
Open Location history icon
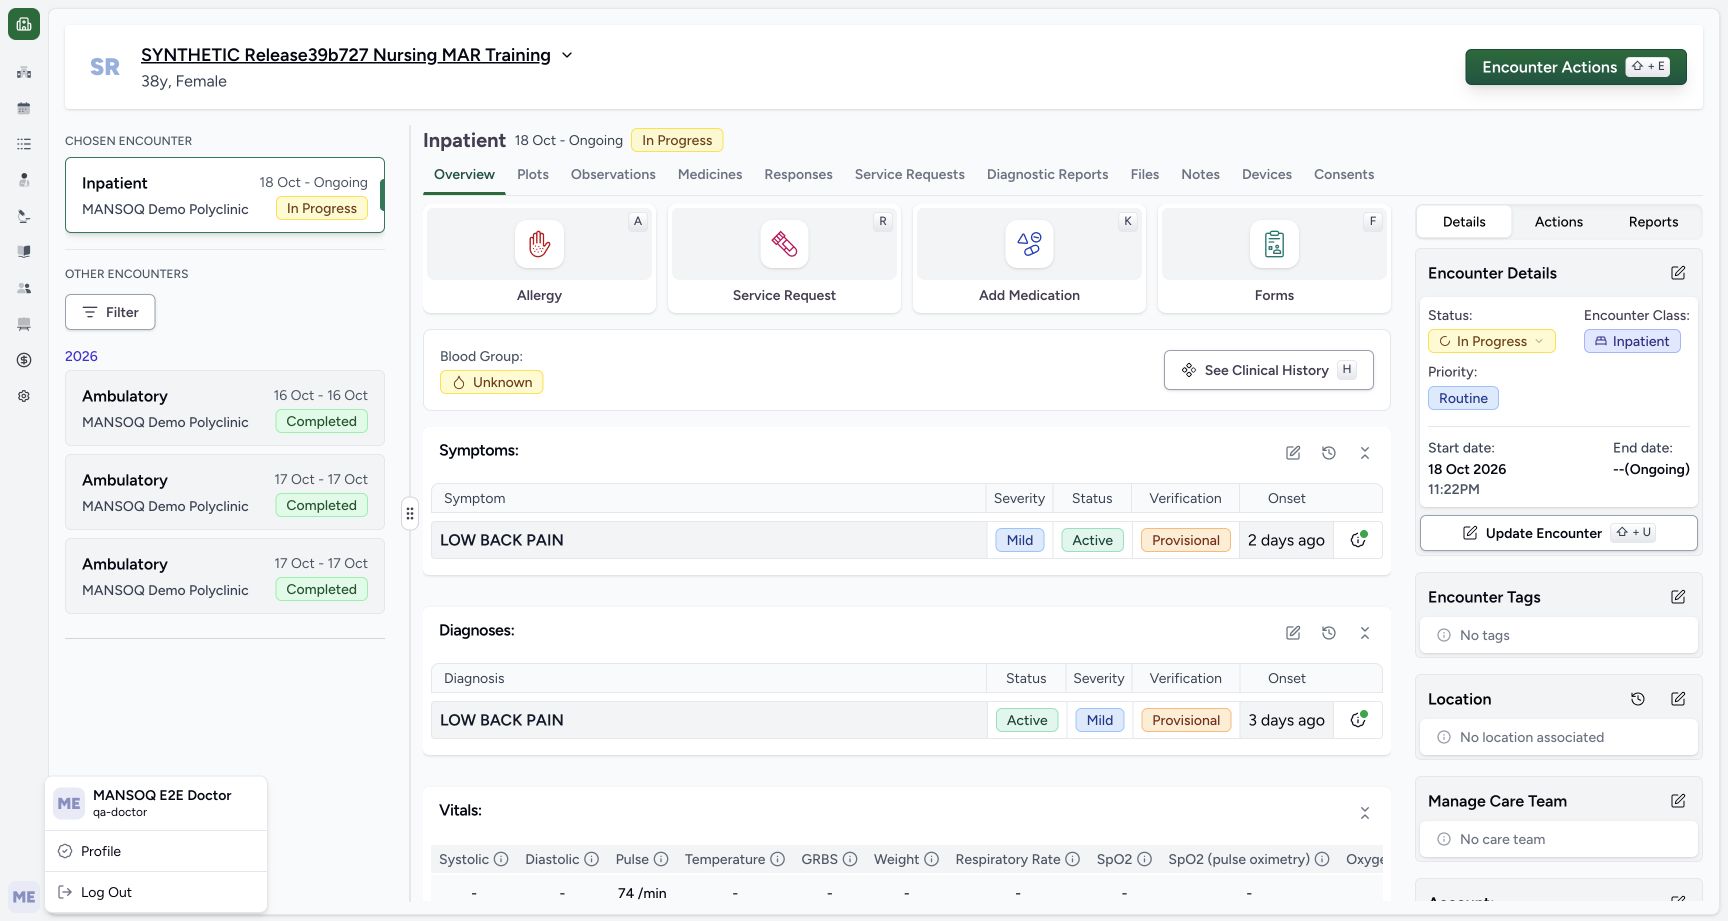coord(1638,699)
